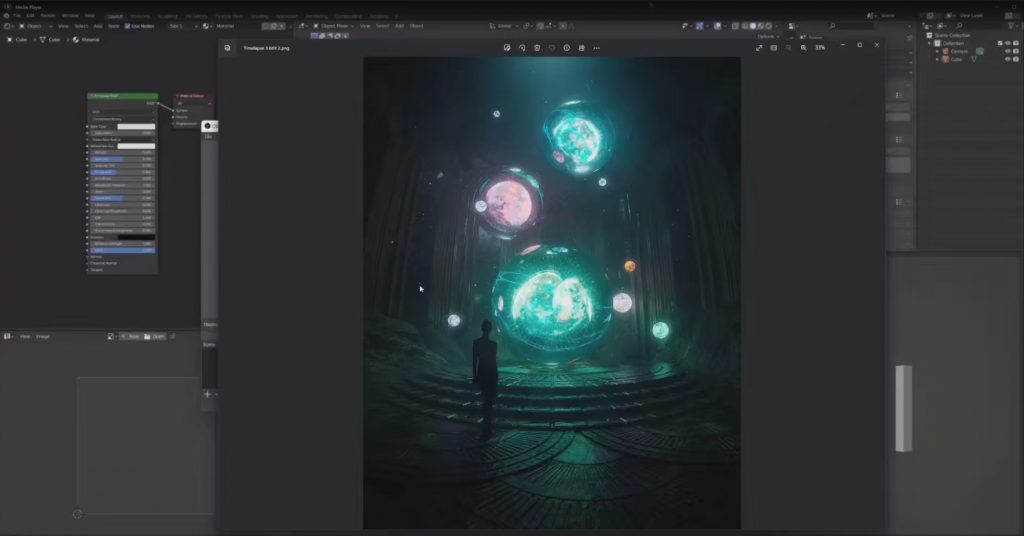The image size is (1024, 536).
Task: Hide the Camera with its eye icon
Action: [1008, 51]
